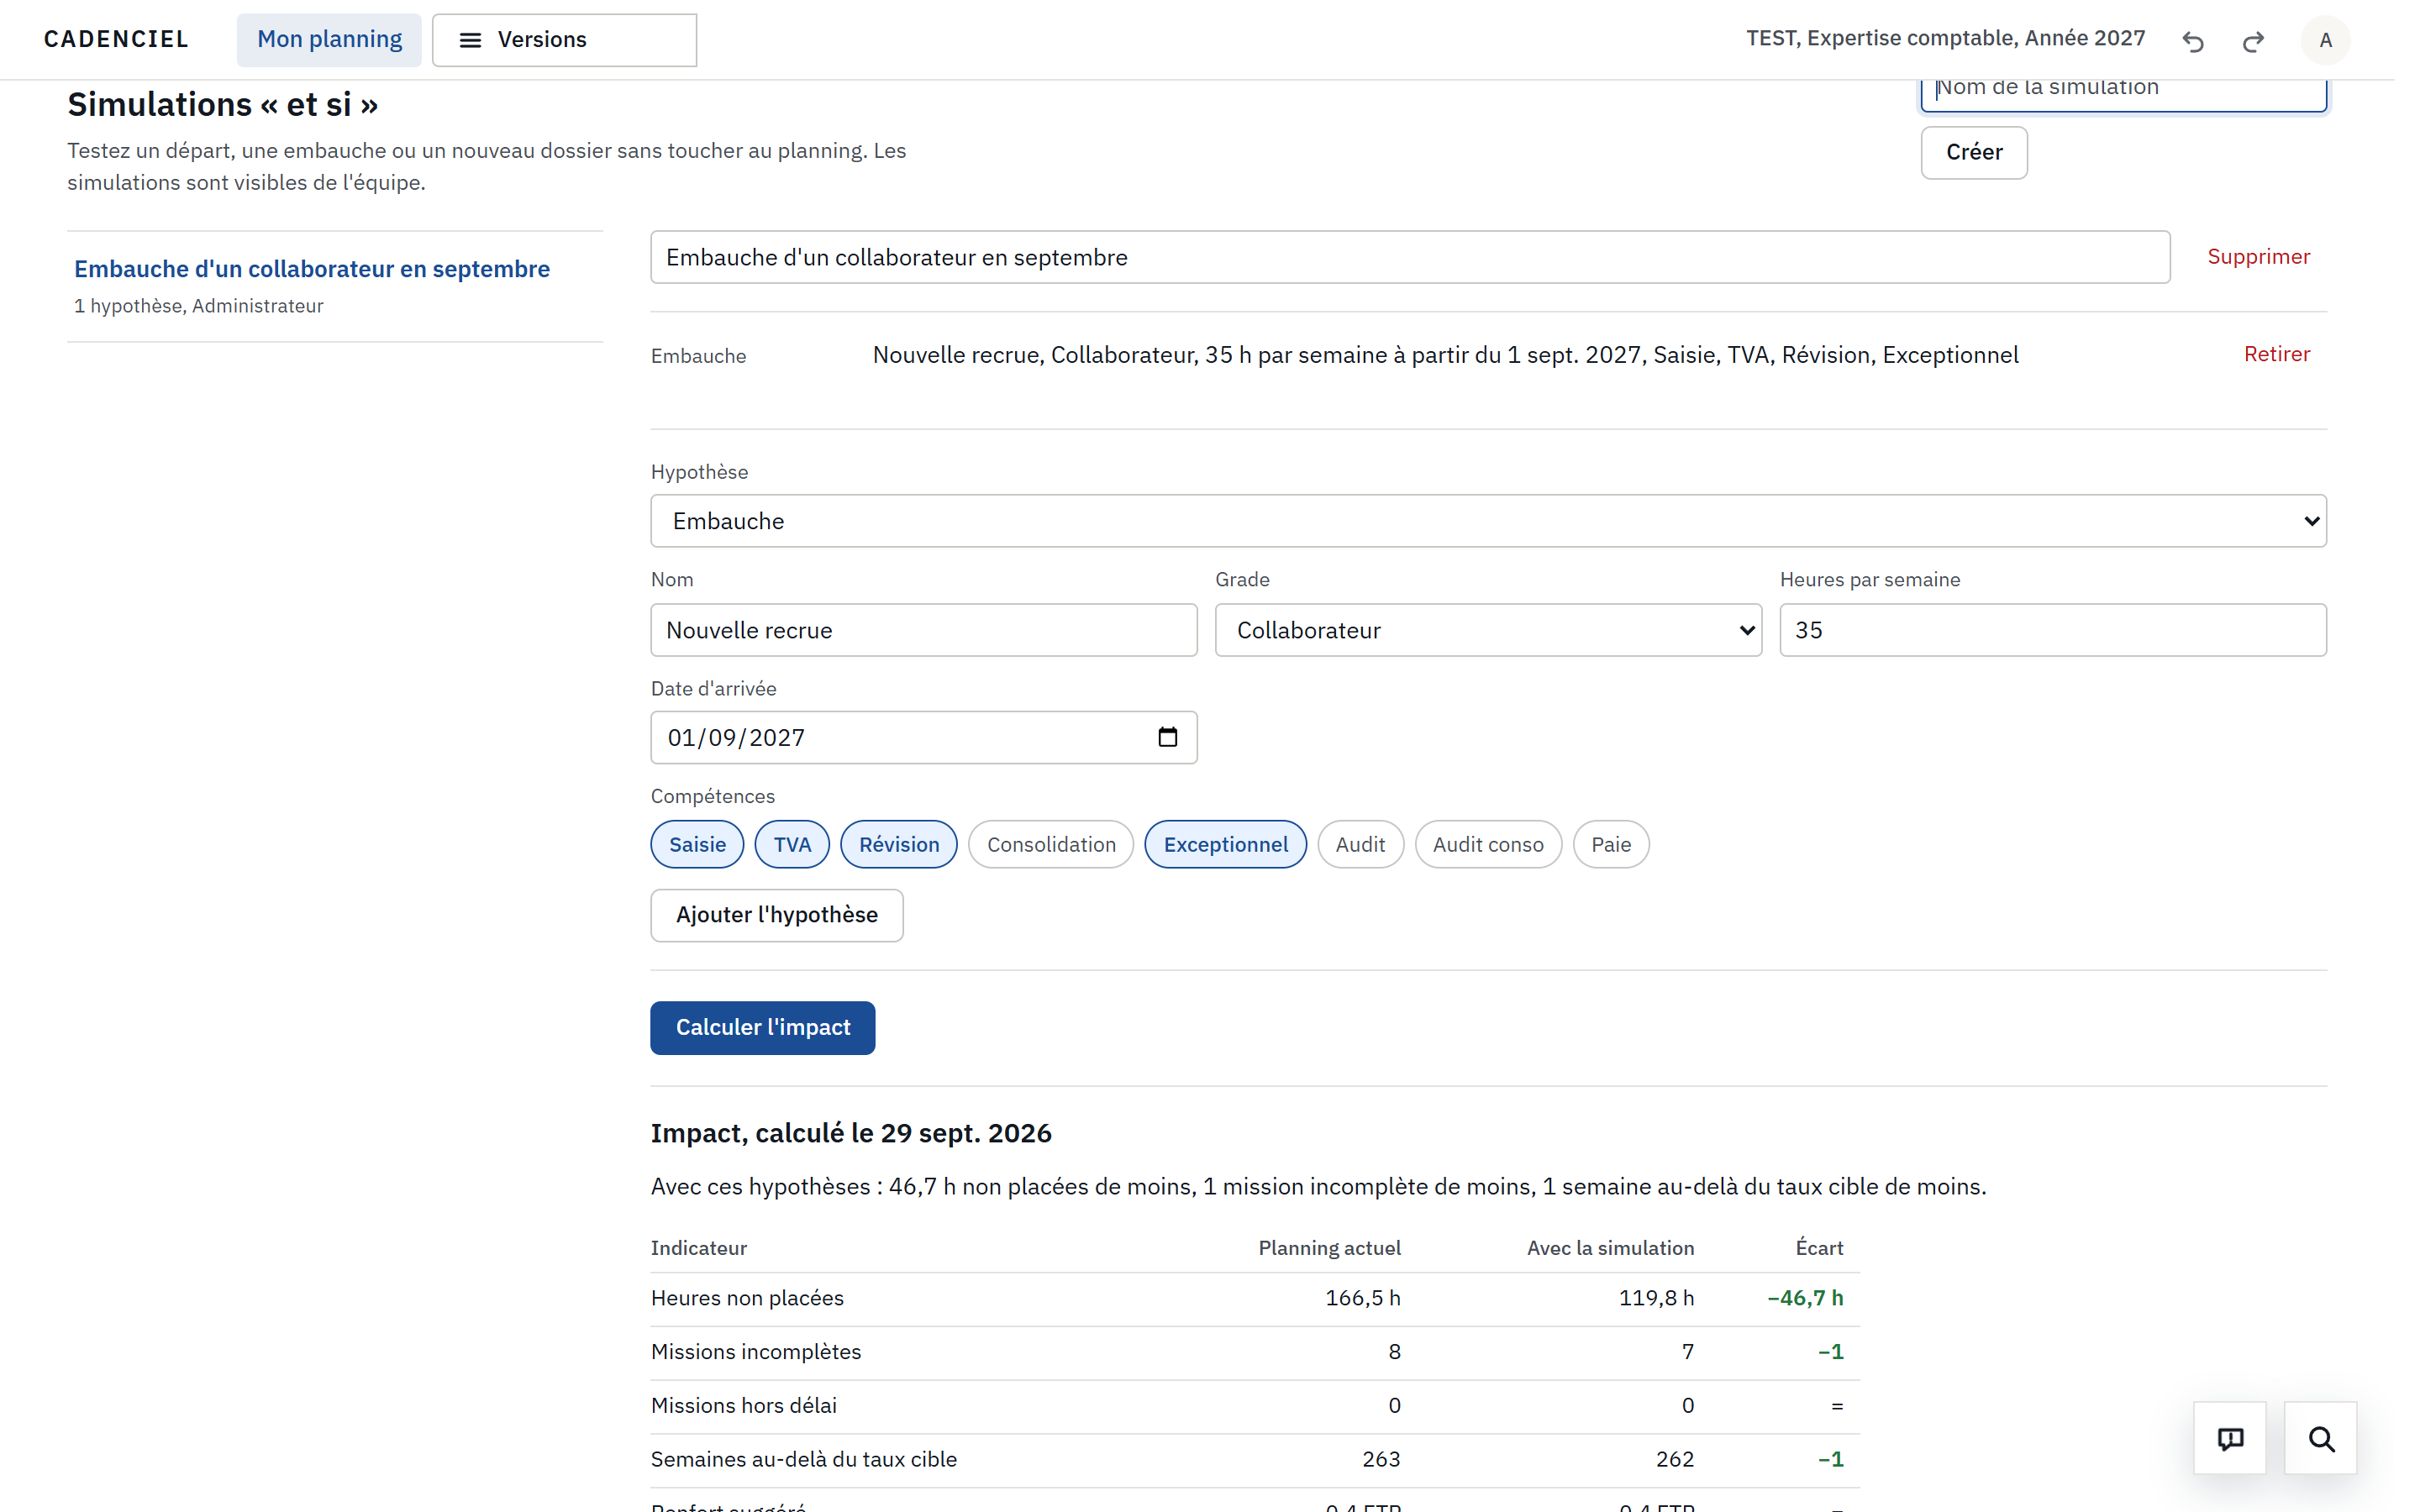Click the Heures par semaine field

(2053, 630)
